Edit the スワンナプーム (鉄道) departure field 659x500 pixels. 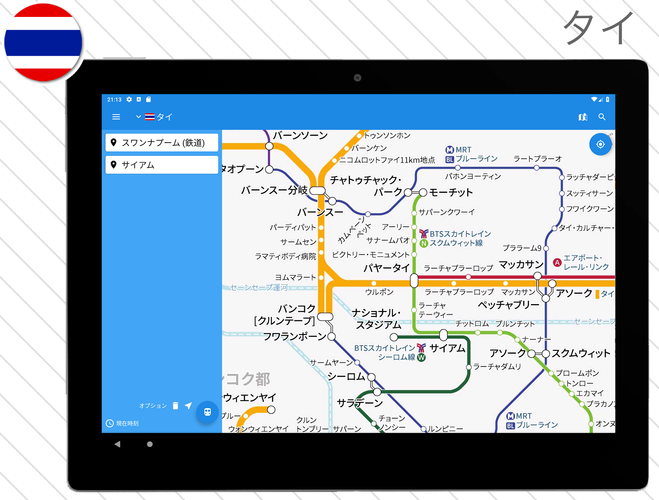click(x=162, y=142)
